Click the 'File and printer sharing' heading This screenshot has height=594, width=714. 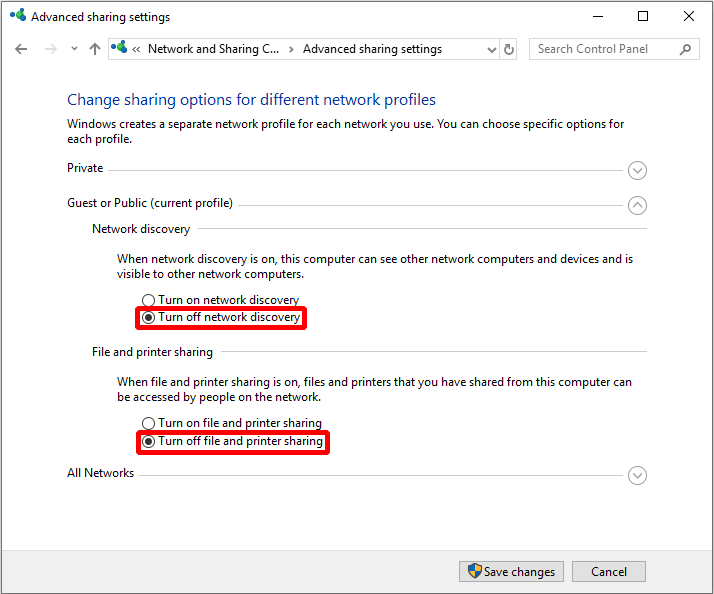pyautogui.click(x=152, y=352)
